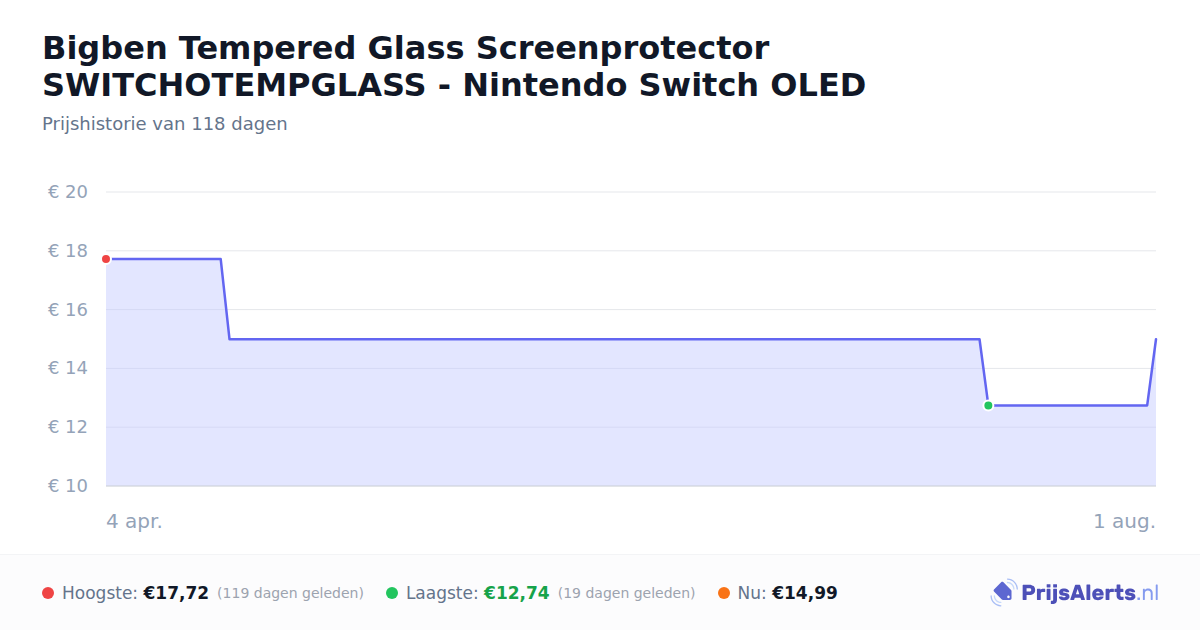Viewport: 1200px width, 630px height.
Task: Click the Prijshistorie van 118 dagen subtitle
Action: coord(165,124)
